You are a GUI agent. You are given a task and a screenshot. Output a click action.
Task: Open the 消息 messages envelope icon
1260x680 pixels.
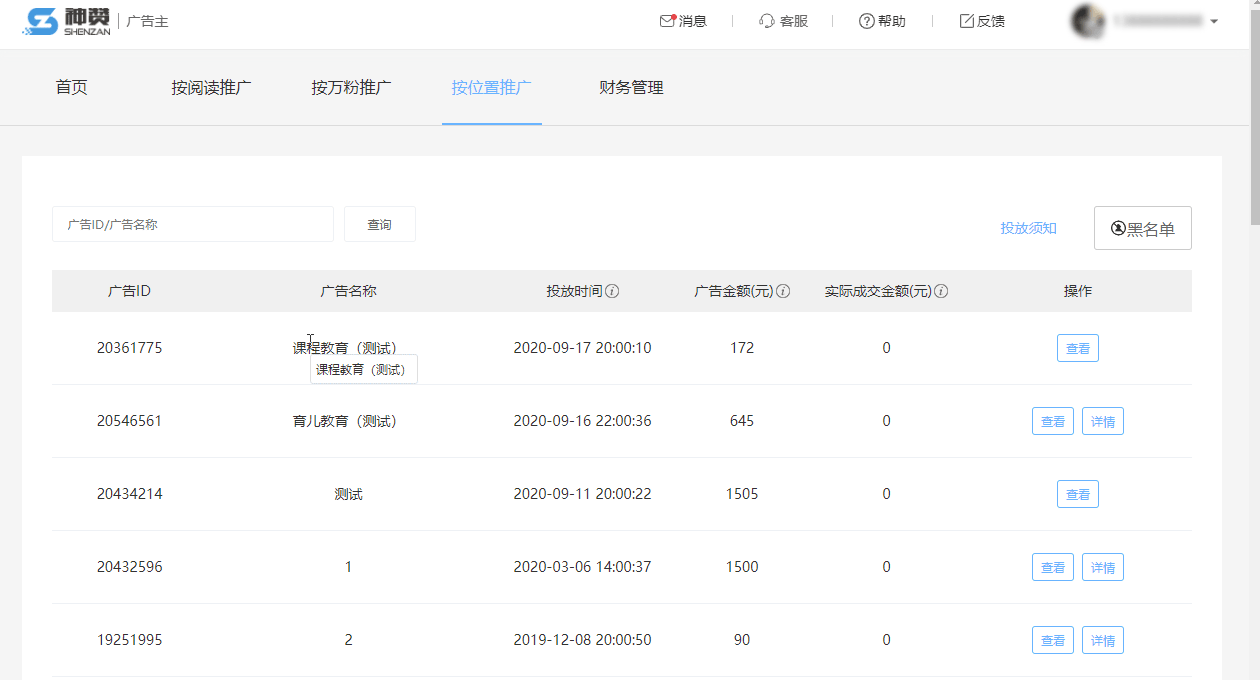click(667, 21)
